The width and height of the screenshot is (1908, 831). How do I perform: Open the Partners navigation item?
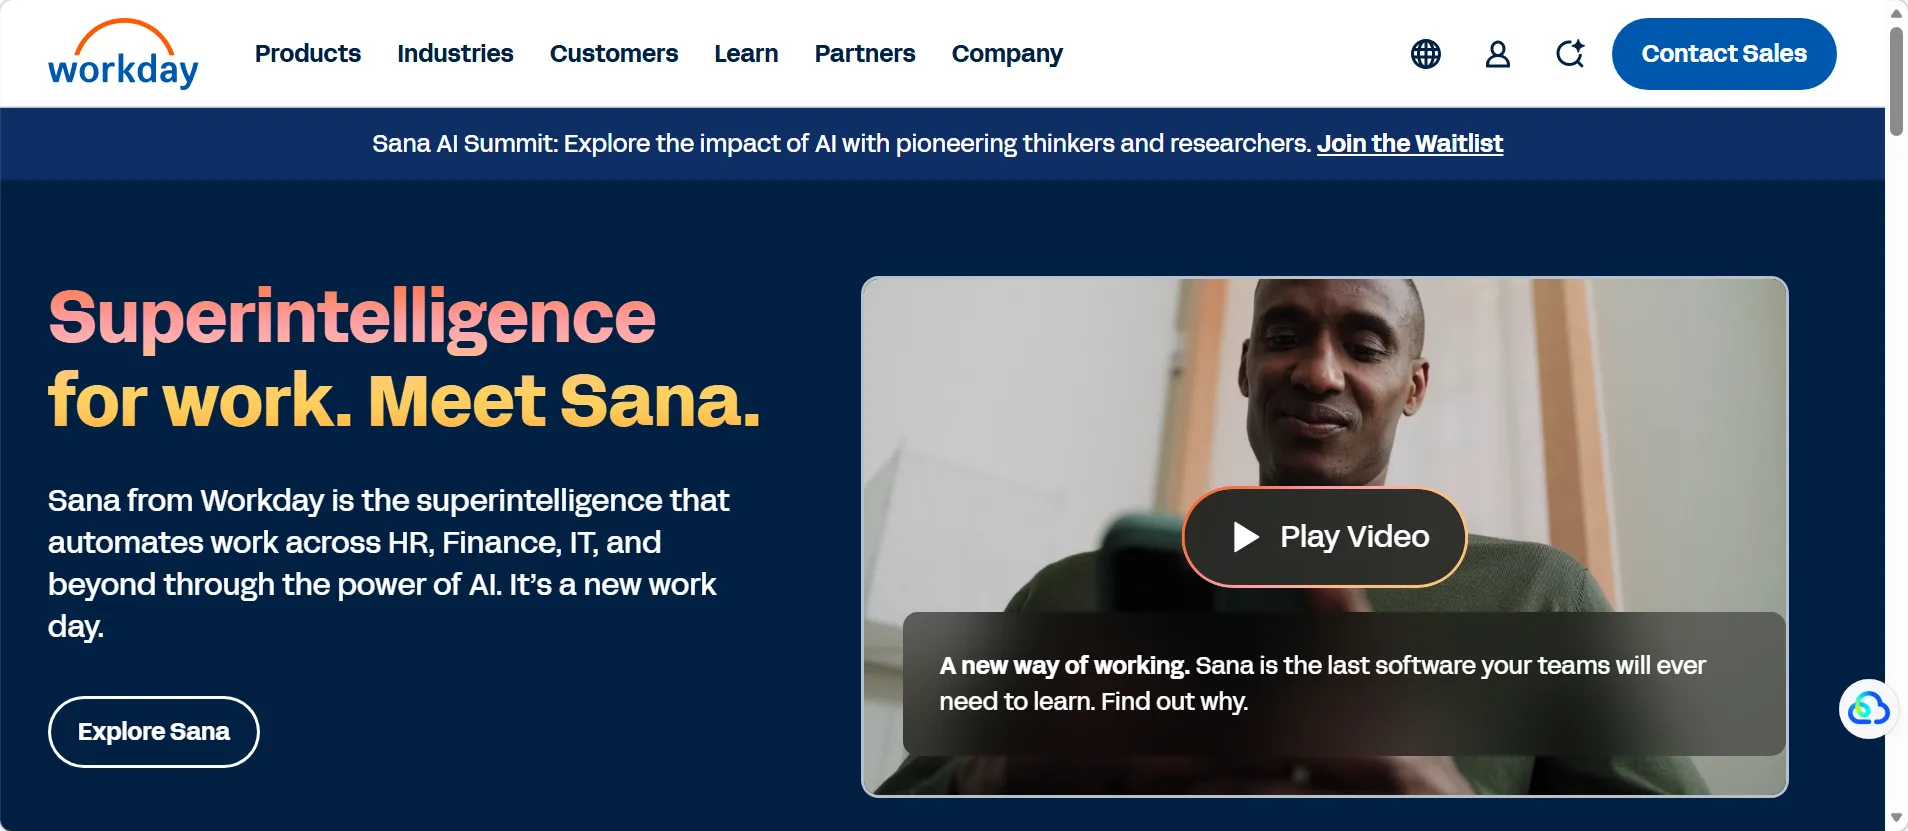click(x=864, y=54)
